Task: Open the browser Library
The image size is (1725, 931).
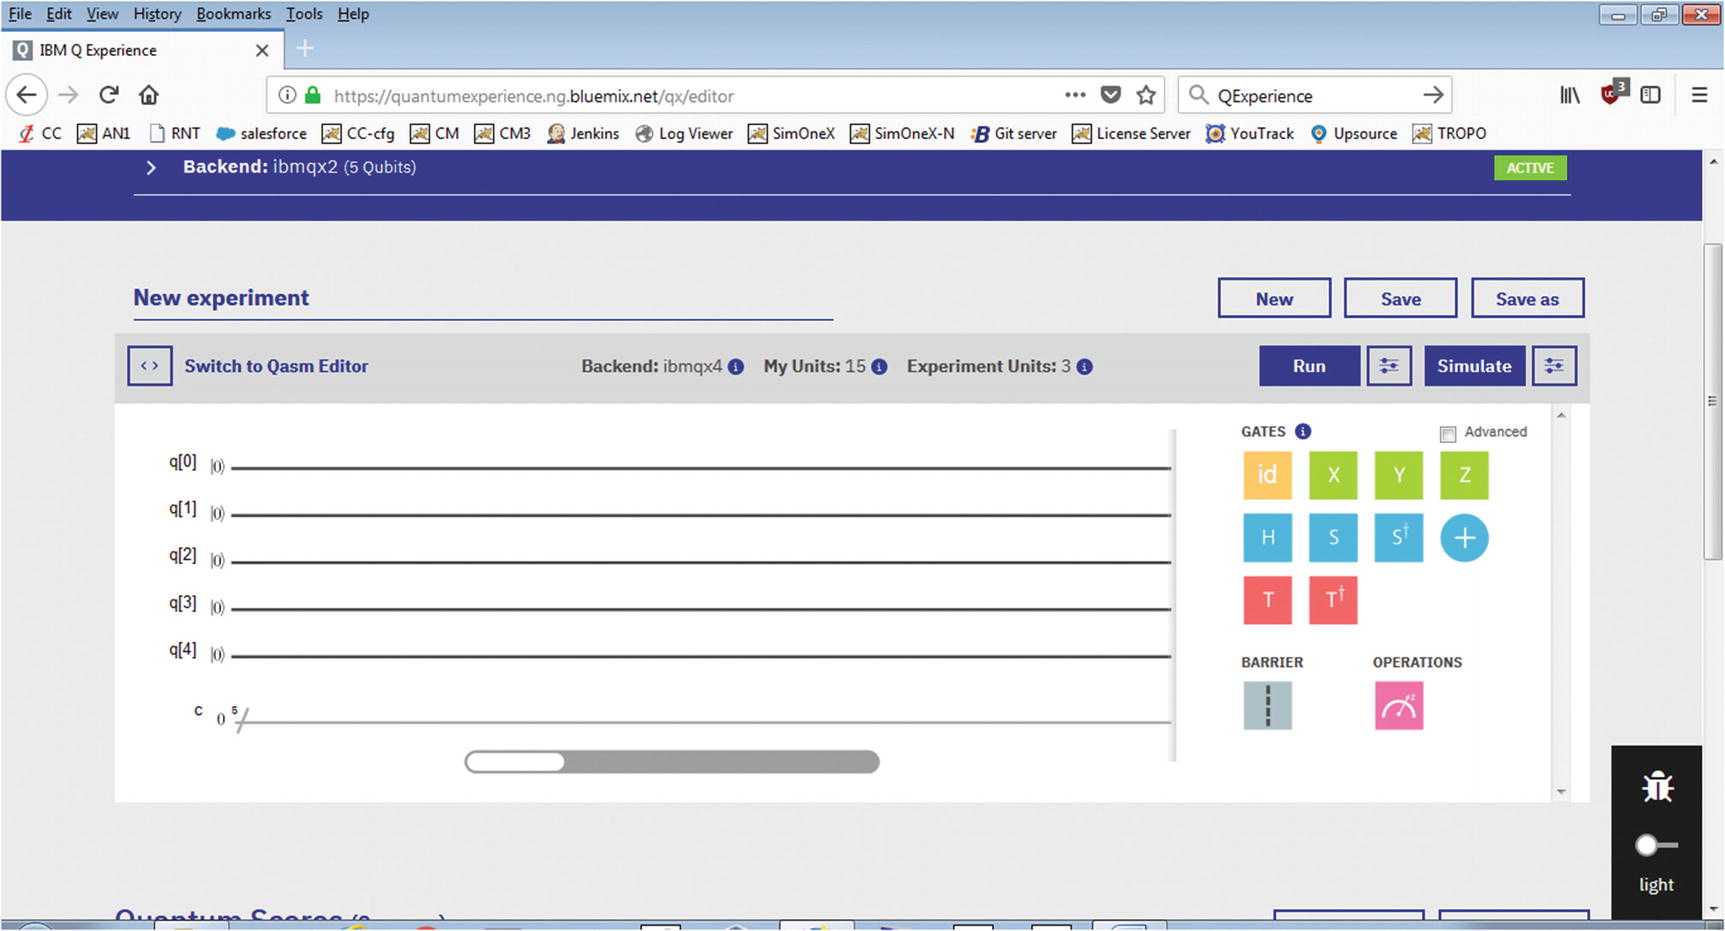Action: (x=1570, y=95)
